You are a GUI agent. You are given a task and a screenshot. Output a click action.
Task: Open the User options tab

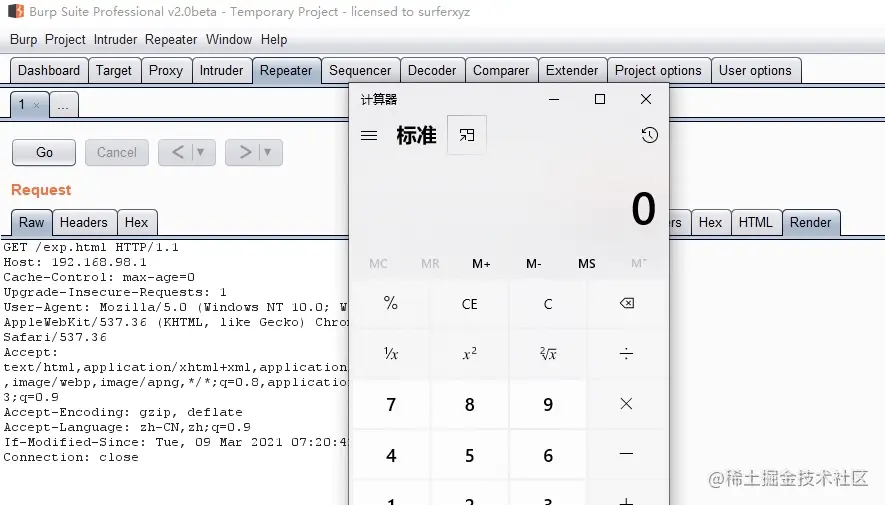[755, 71]
